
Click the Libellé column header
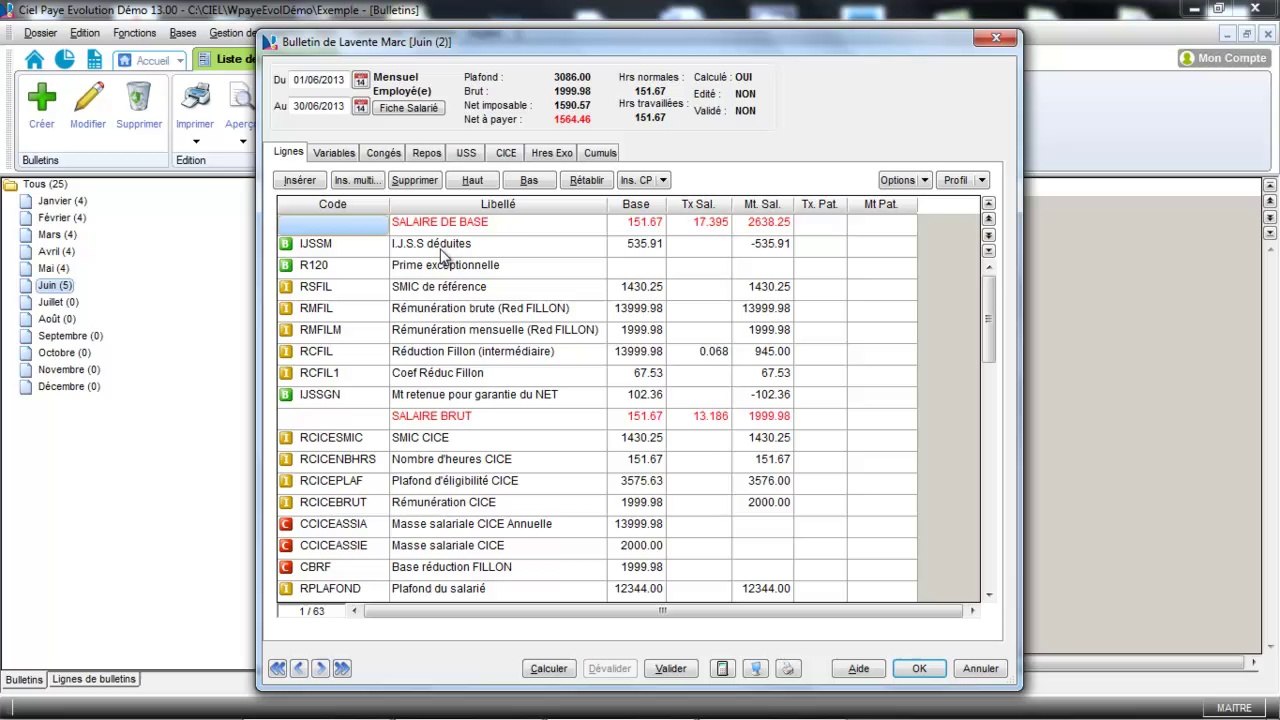click(498, 204)
